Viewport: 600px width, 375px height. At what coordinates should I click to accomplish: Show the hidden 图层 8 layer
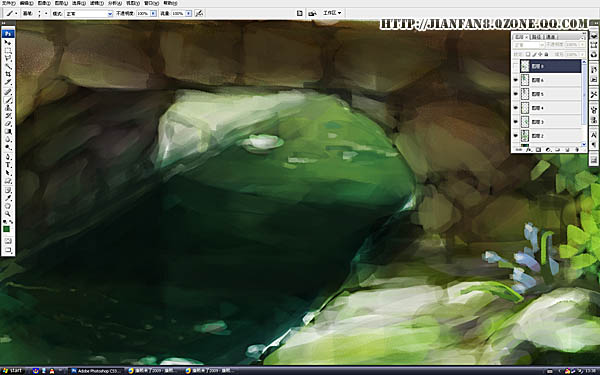(x=515, y=66)
